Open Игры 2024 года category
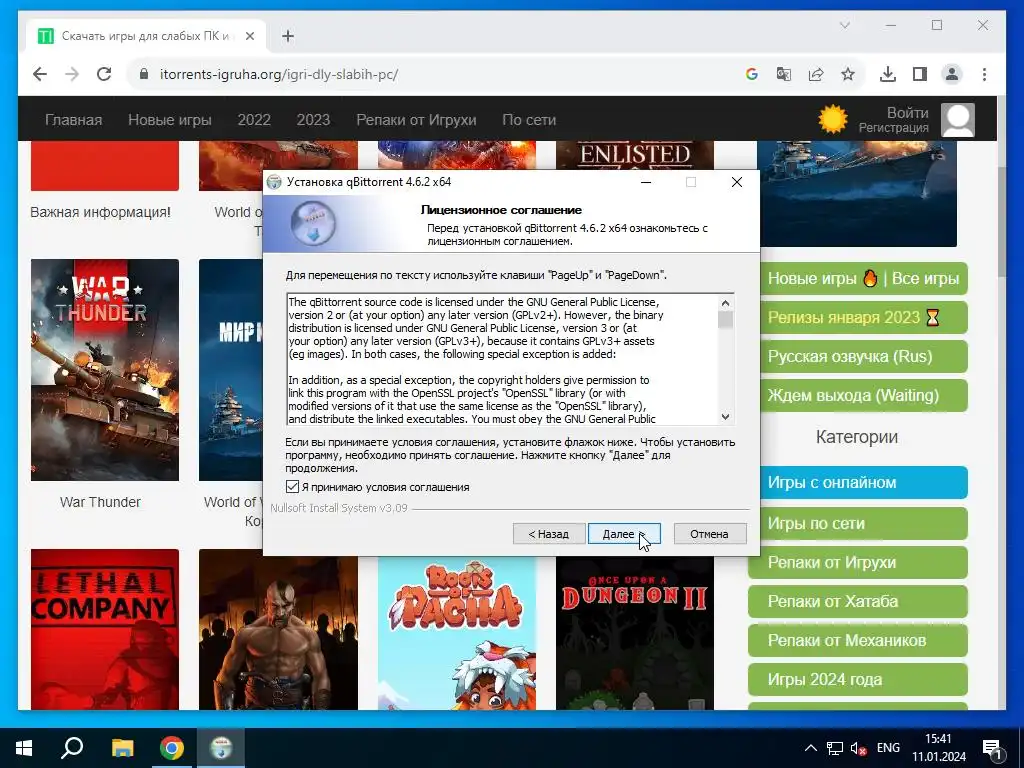This screenshot has width=1024, height=768. [857, 679]
